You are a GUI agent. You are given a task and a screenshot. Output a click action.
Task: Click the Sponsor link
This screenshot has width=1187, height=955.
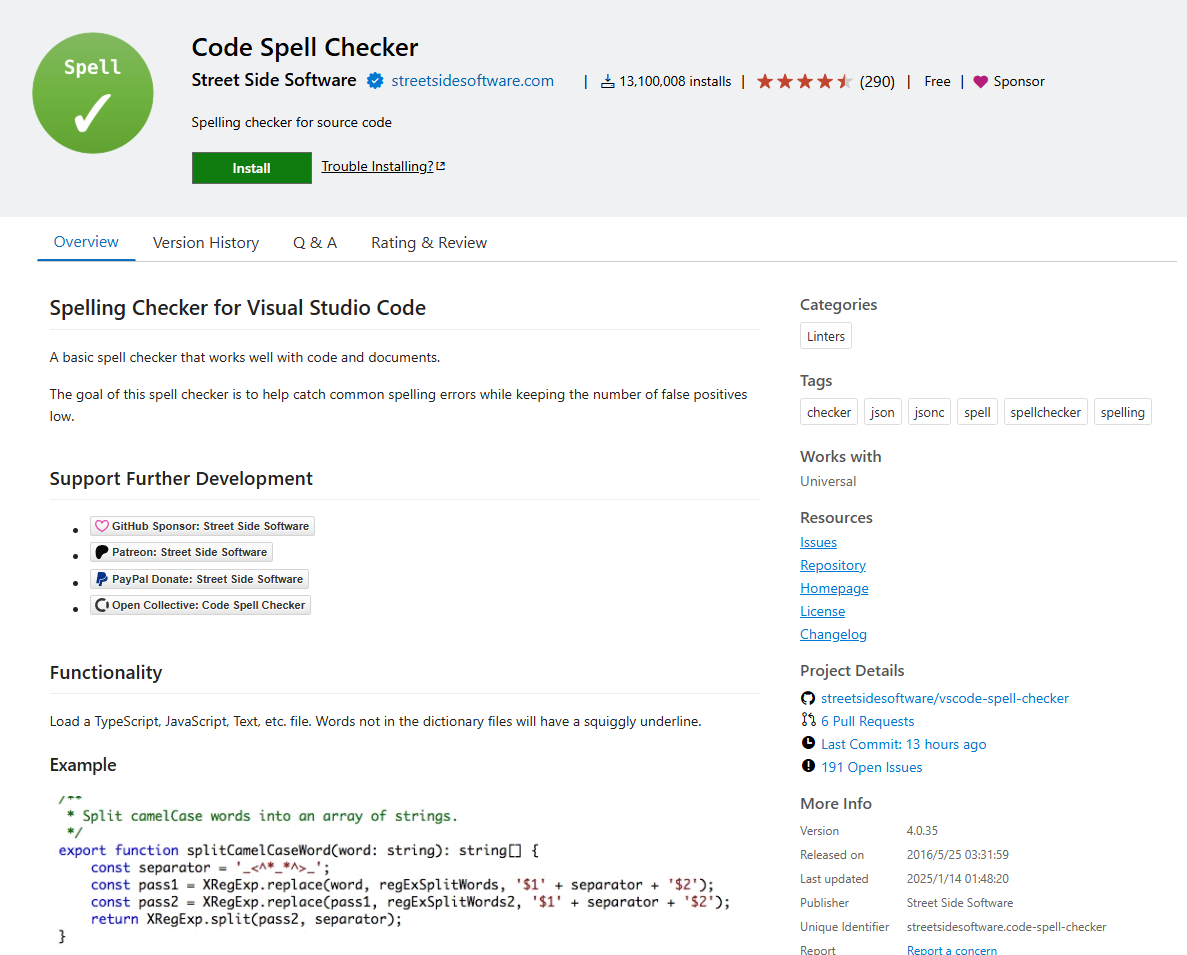click(1019, 82)
